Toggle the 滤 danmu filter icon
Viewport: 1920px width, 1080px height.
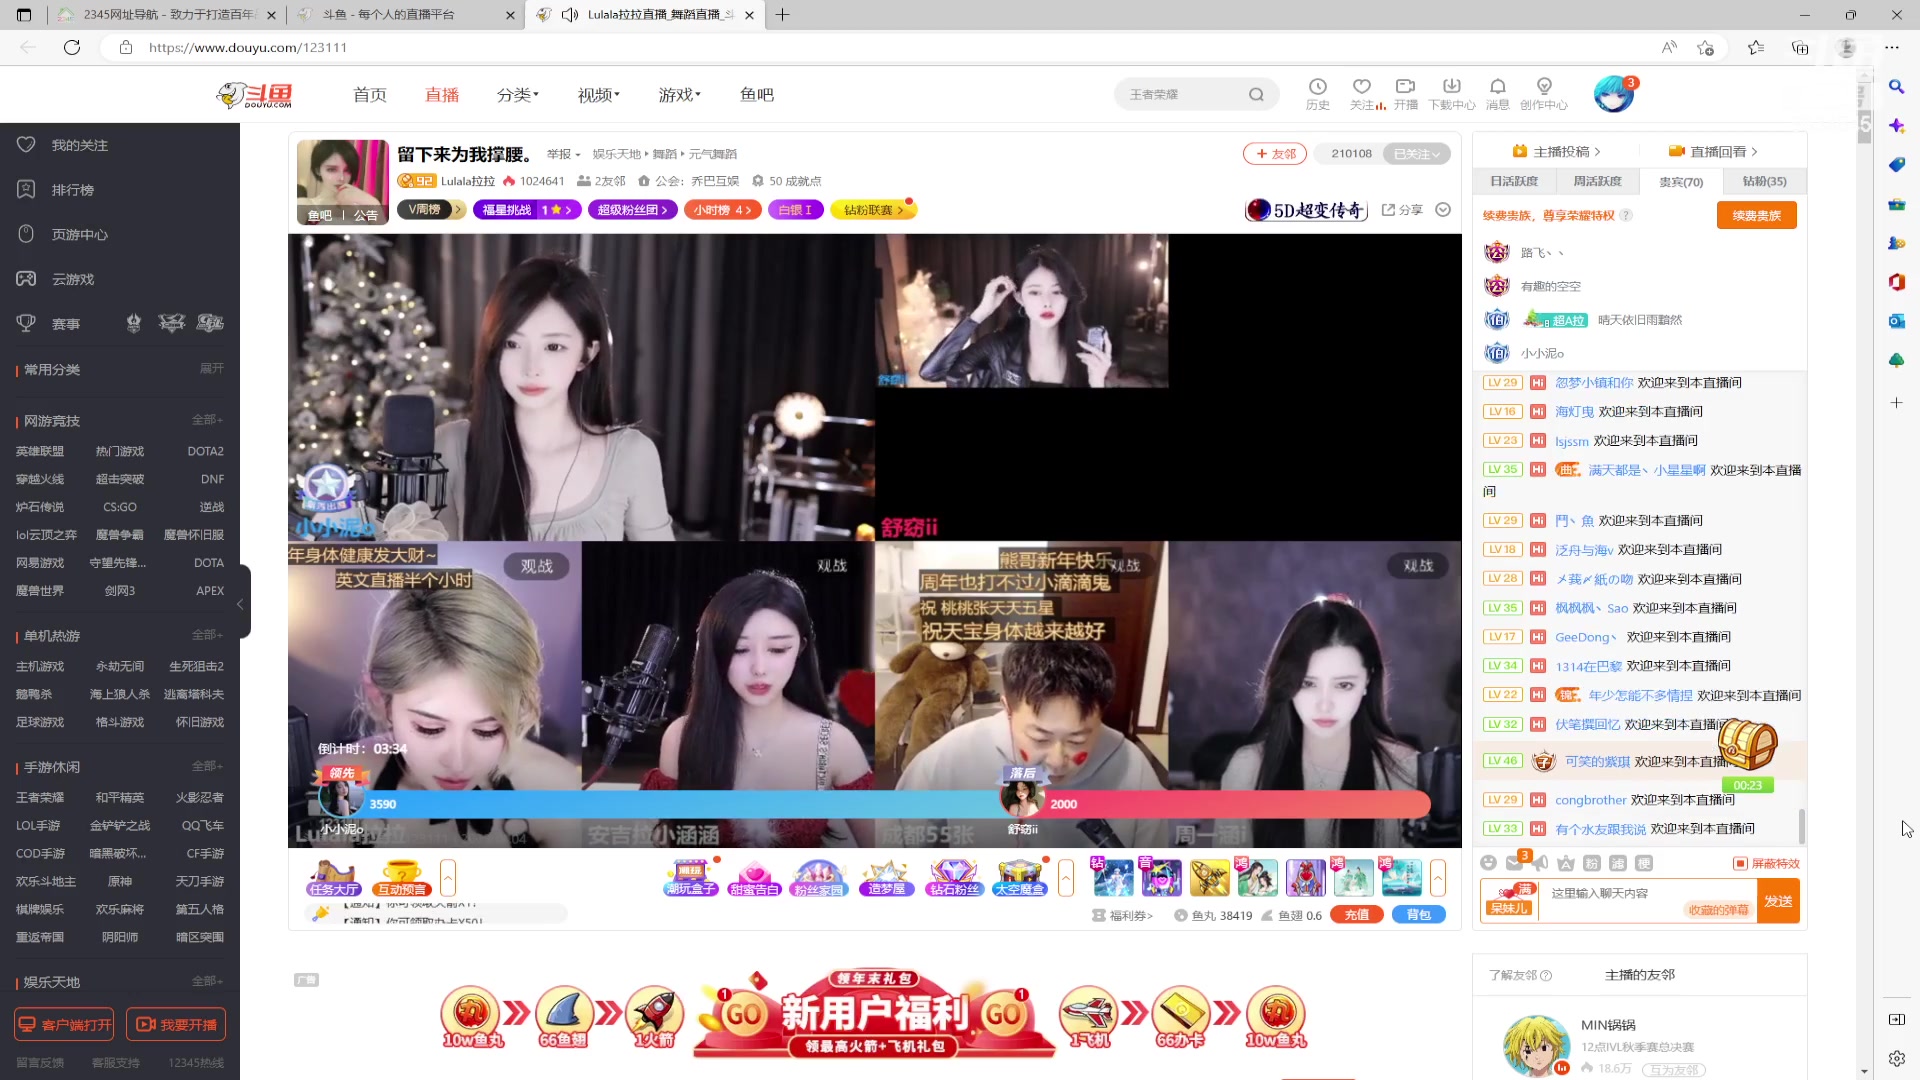[x=1618, y=862]
